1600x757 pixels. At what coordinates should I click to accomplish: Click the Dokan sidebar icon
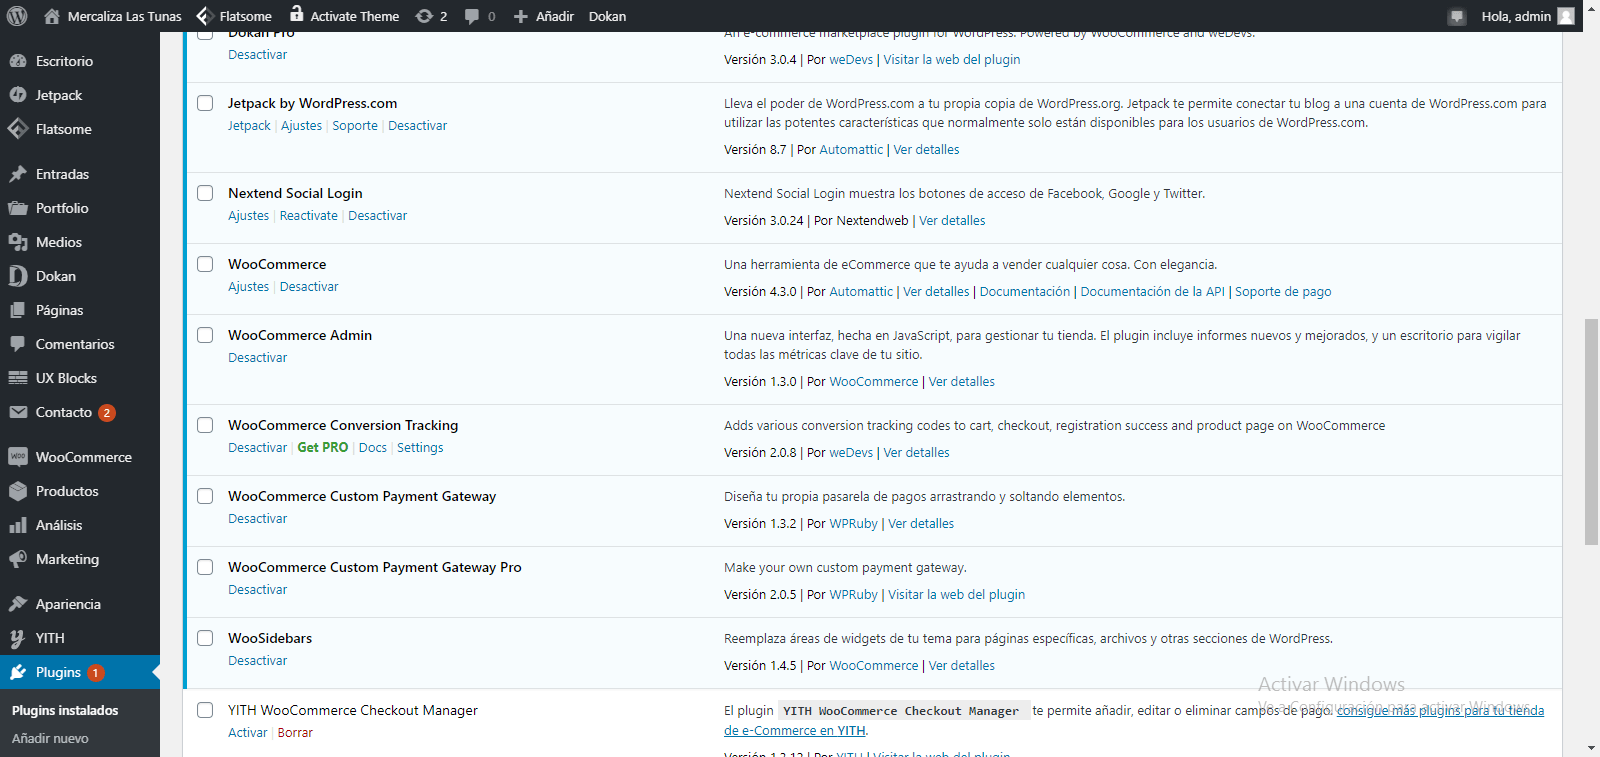(18, 276)
